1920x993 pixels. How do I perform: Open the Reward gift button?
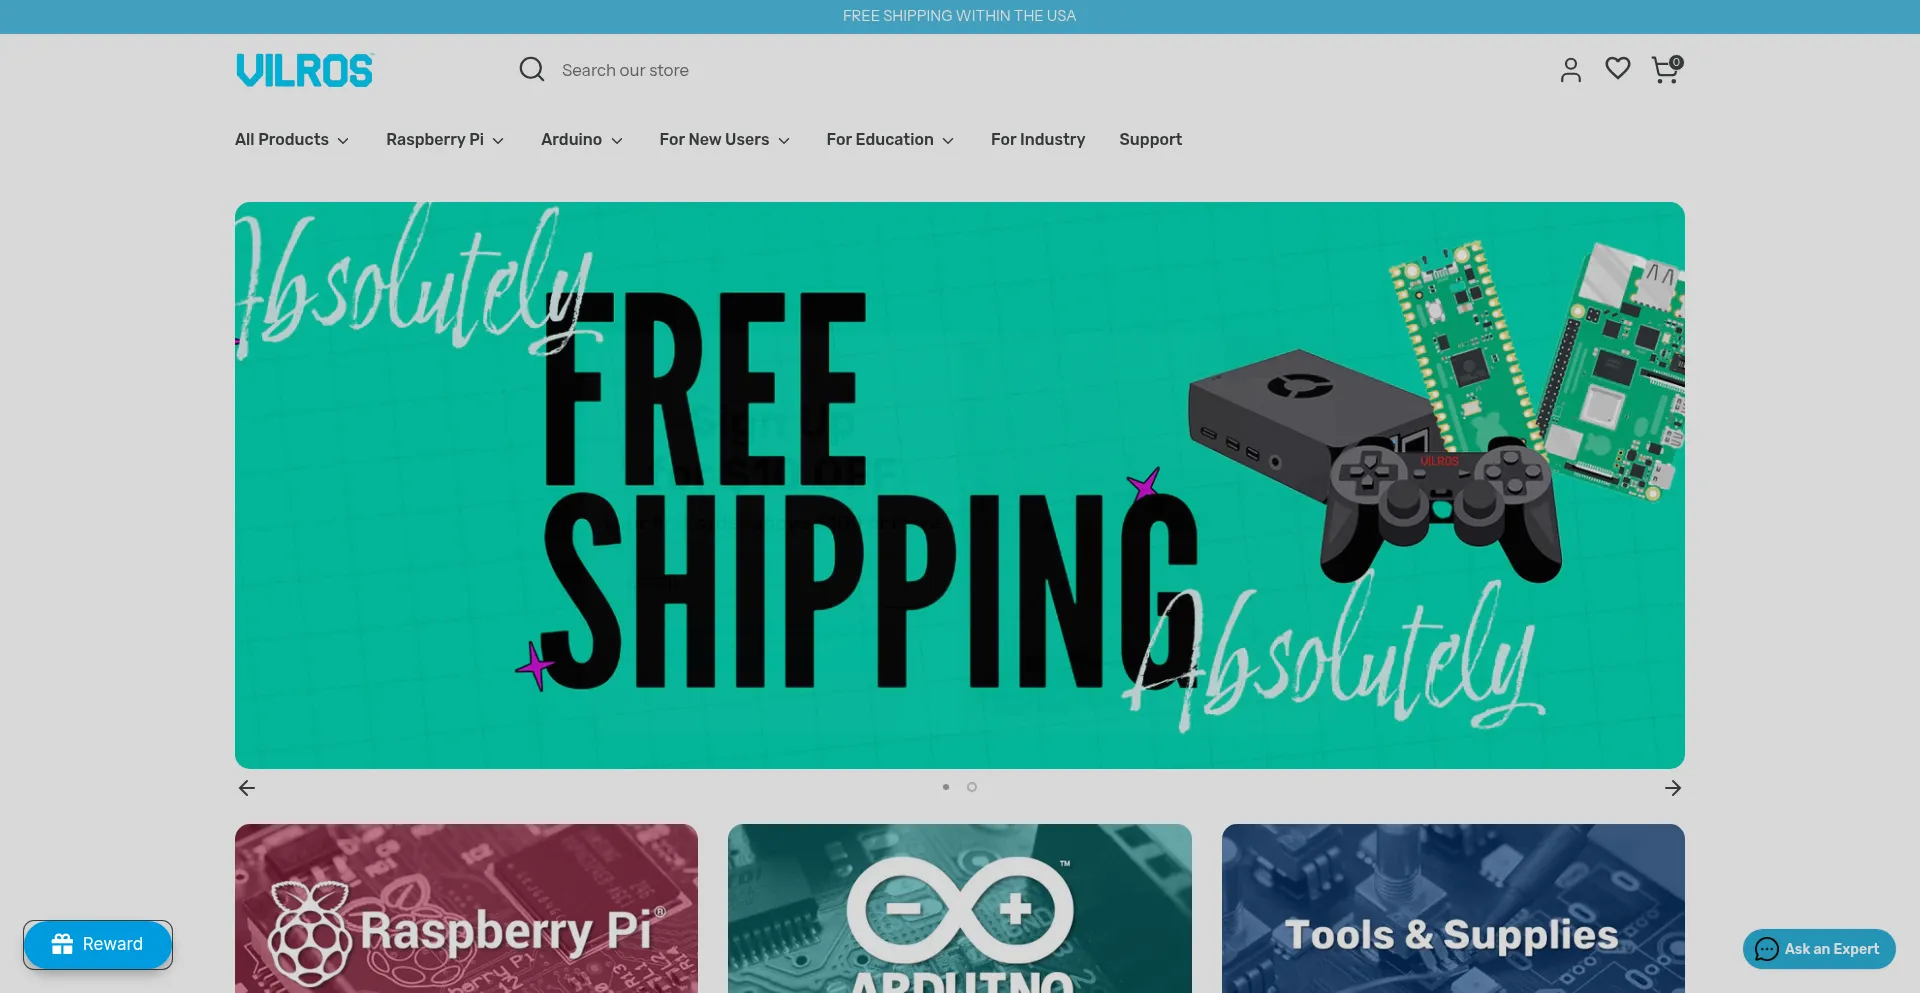tap(98, 944)
